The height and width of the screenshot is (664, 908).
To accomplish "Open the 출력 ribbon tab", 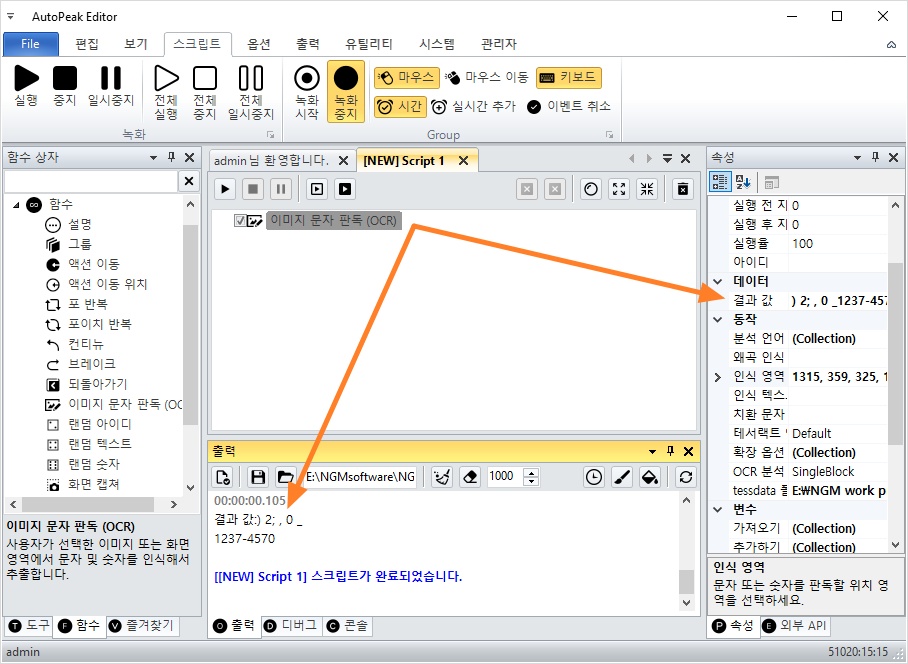I will click(x=307, y=44).
